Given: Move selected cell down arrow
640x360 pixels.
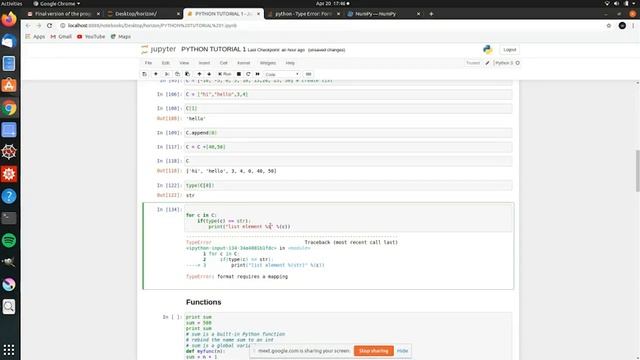Looking at the screenshot, I should (209, 74).
